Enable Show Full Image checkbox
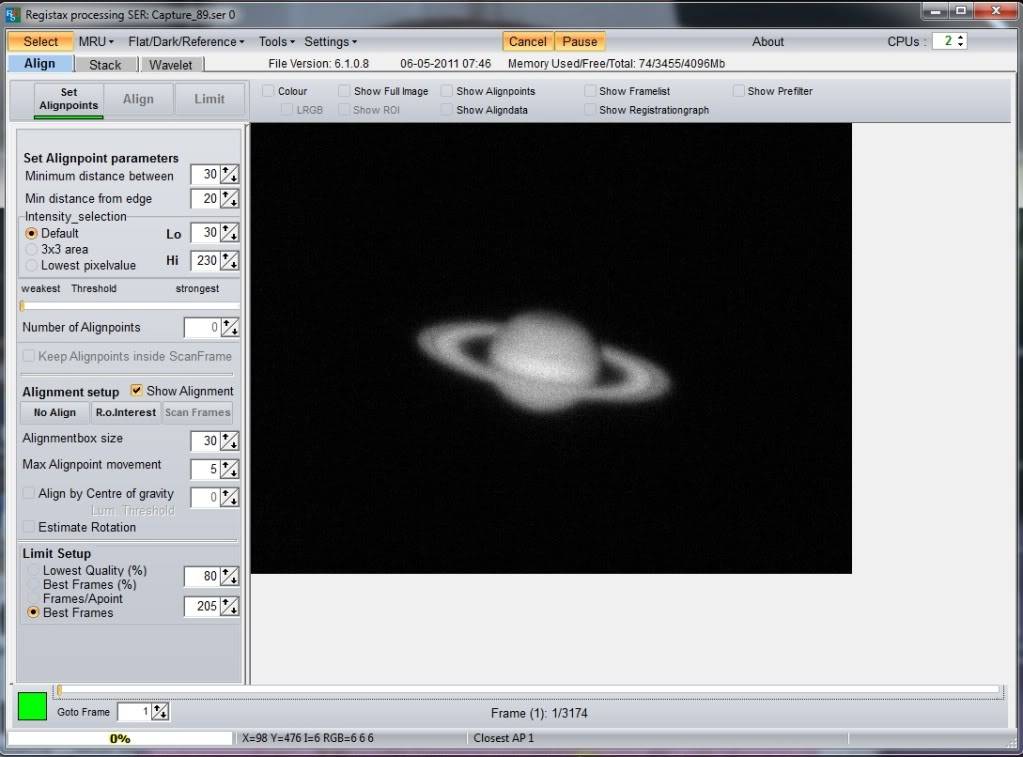Image resolution: width=1023 pixels, height=757 pixels. coord(344,91)
